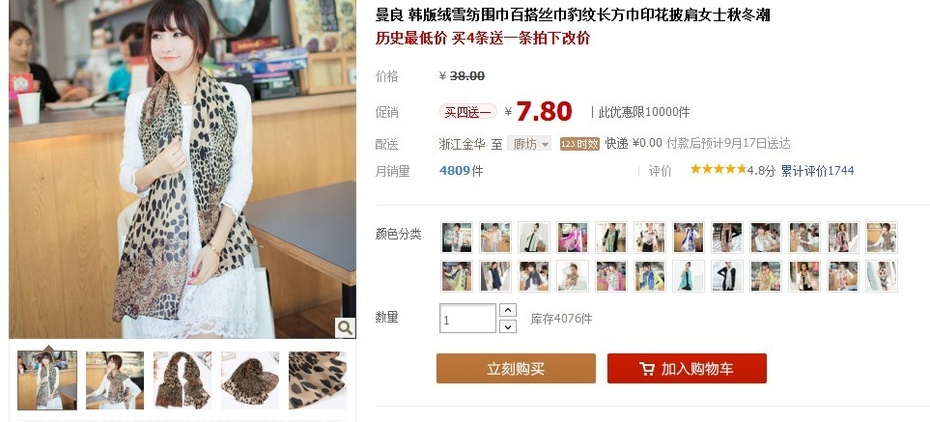Click the five-star rating icons
The width and height of the screenshot is (930, 422).
coord(718,170)
